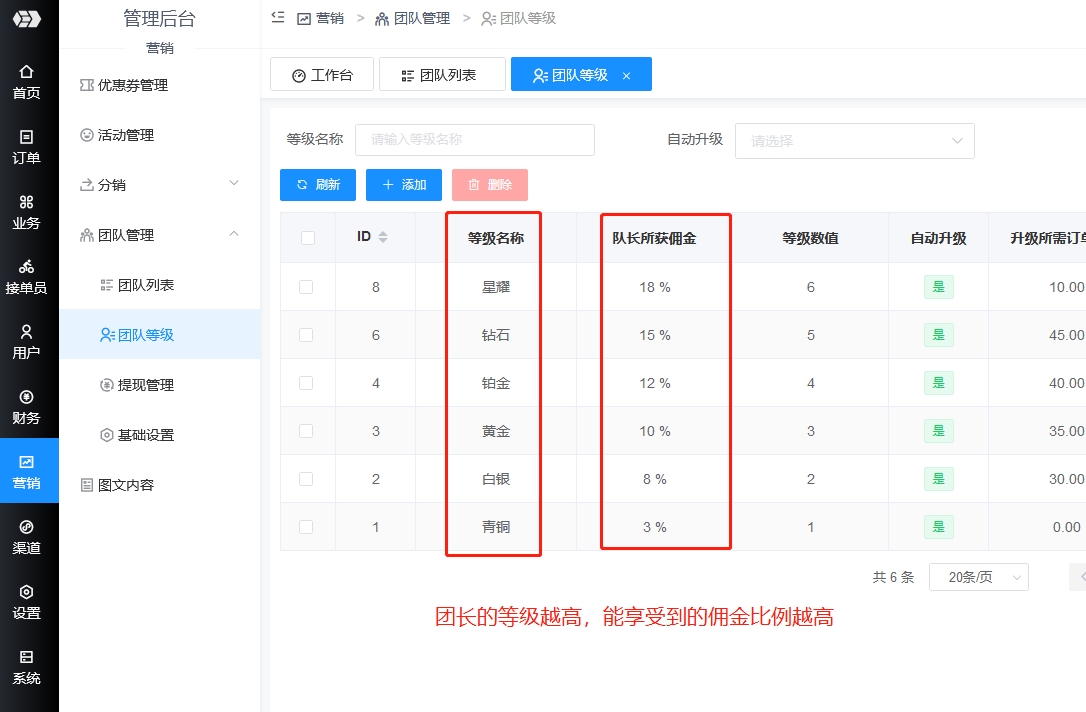Open the 20条/页 page size dropdown
Screen dimensions: 1086x712
click(x=978, y=577)
